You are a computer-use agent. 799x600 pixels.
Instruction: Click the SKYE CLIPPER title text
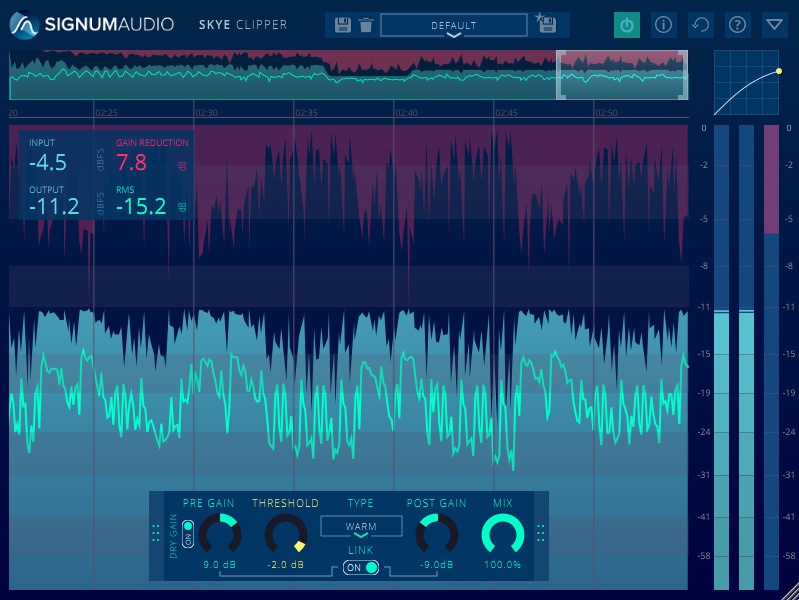(243, 24)
